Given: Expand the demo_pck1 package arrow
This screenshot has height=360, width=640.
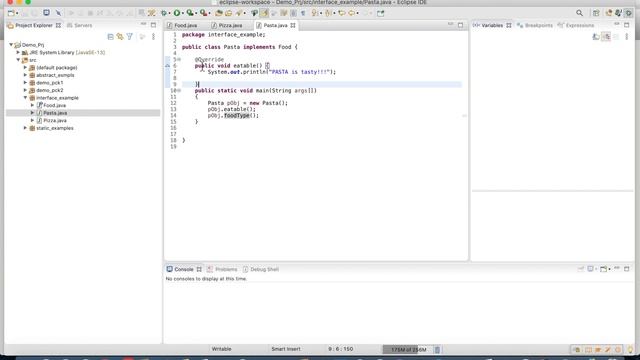Looking at the screenshot, I should 25,83.
